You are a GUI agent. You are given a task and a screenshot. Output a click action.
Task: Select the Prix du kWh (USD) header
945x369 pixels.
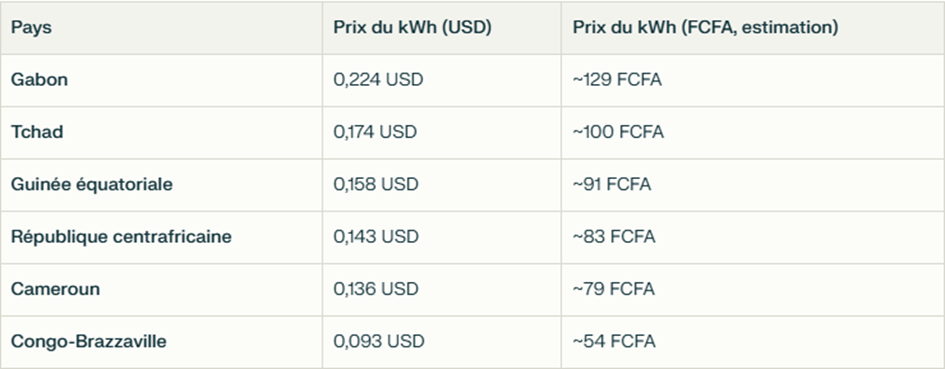pyautogui.click(x=412, y=28)
